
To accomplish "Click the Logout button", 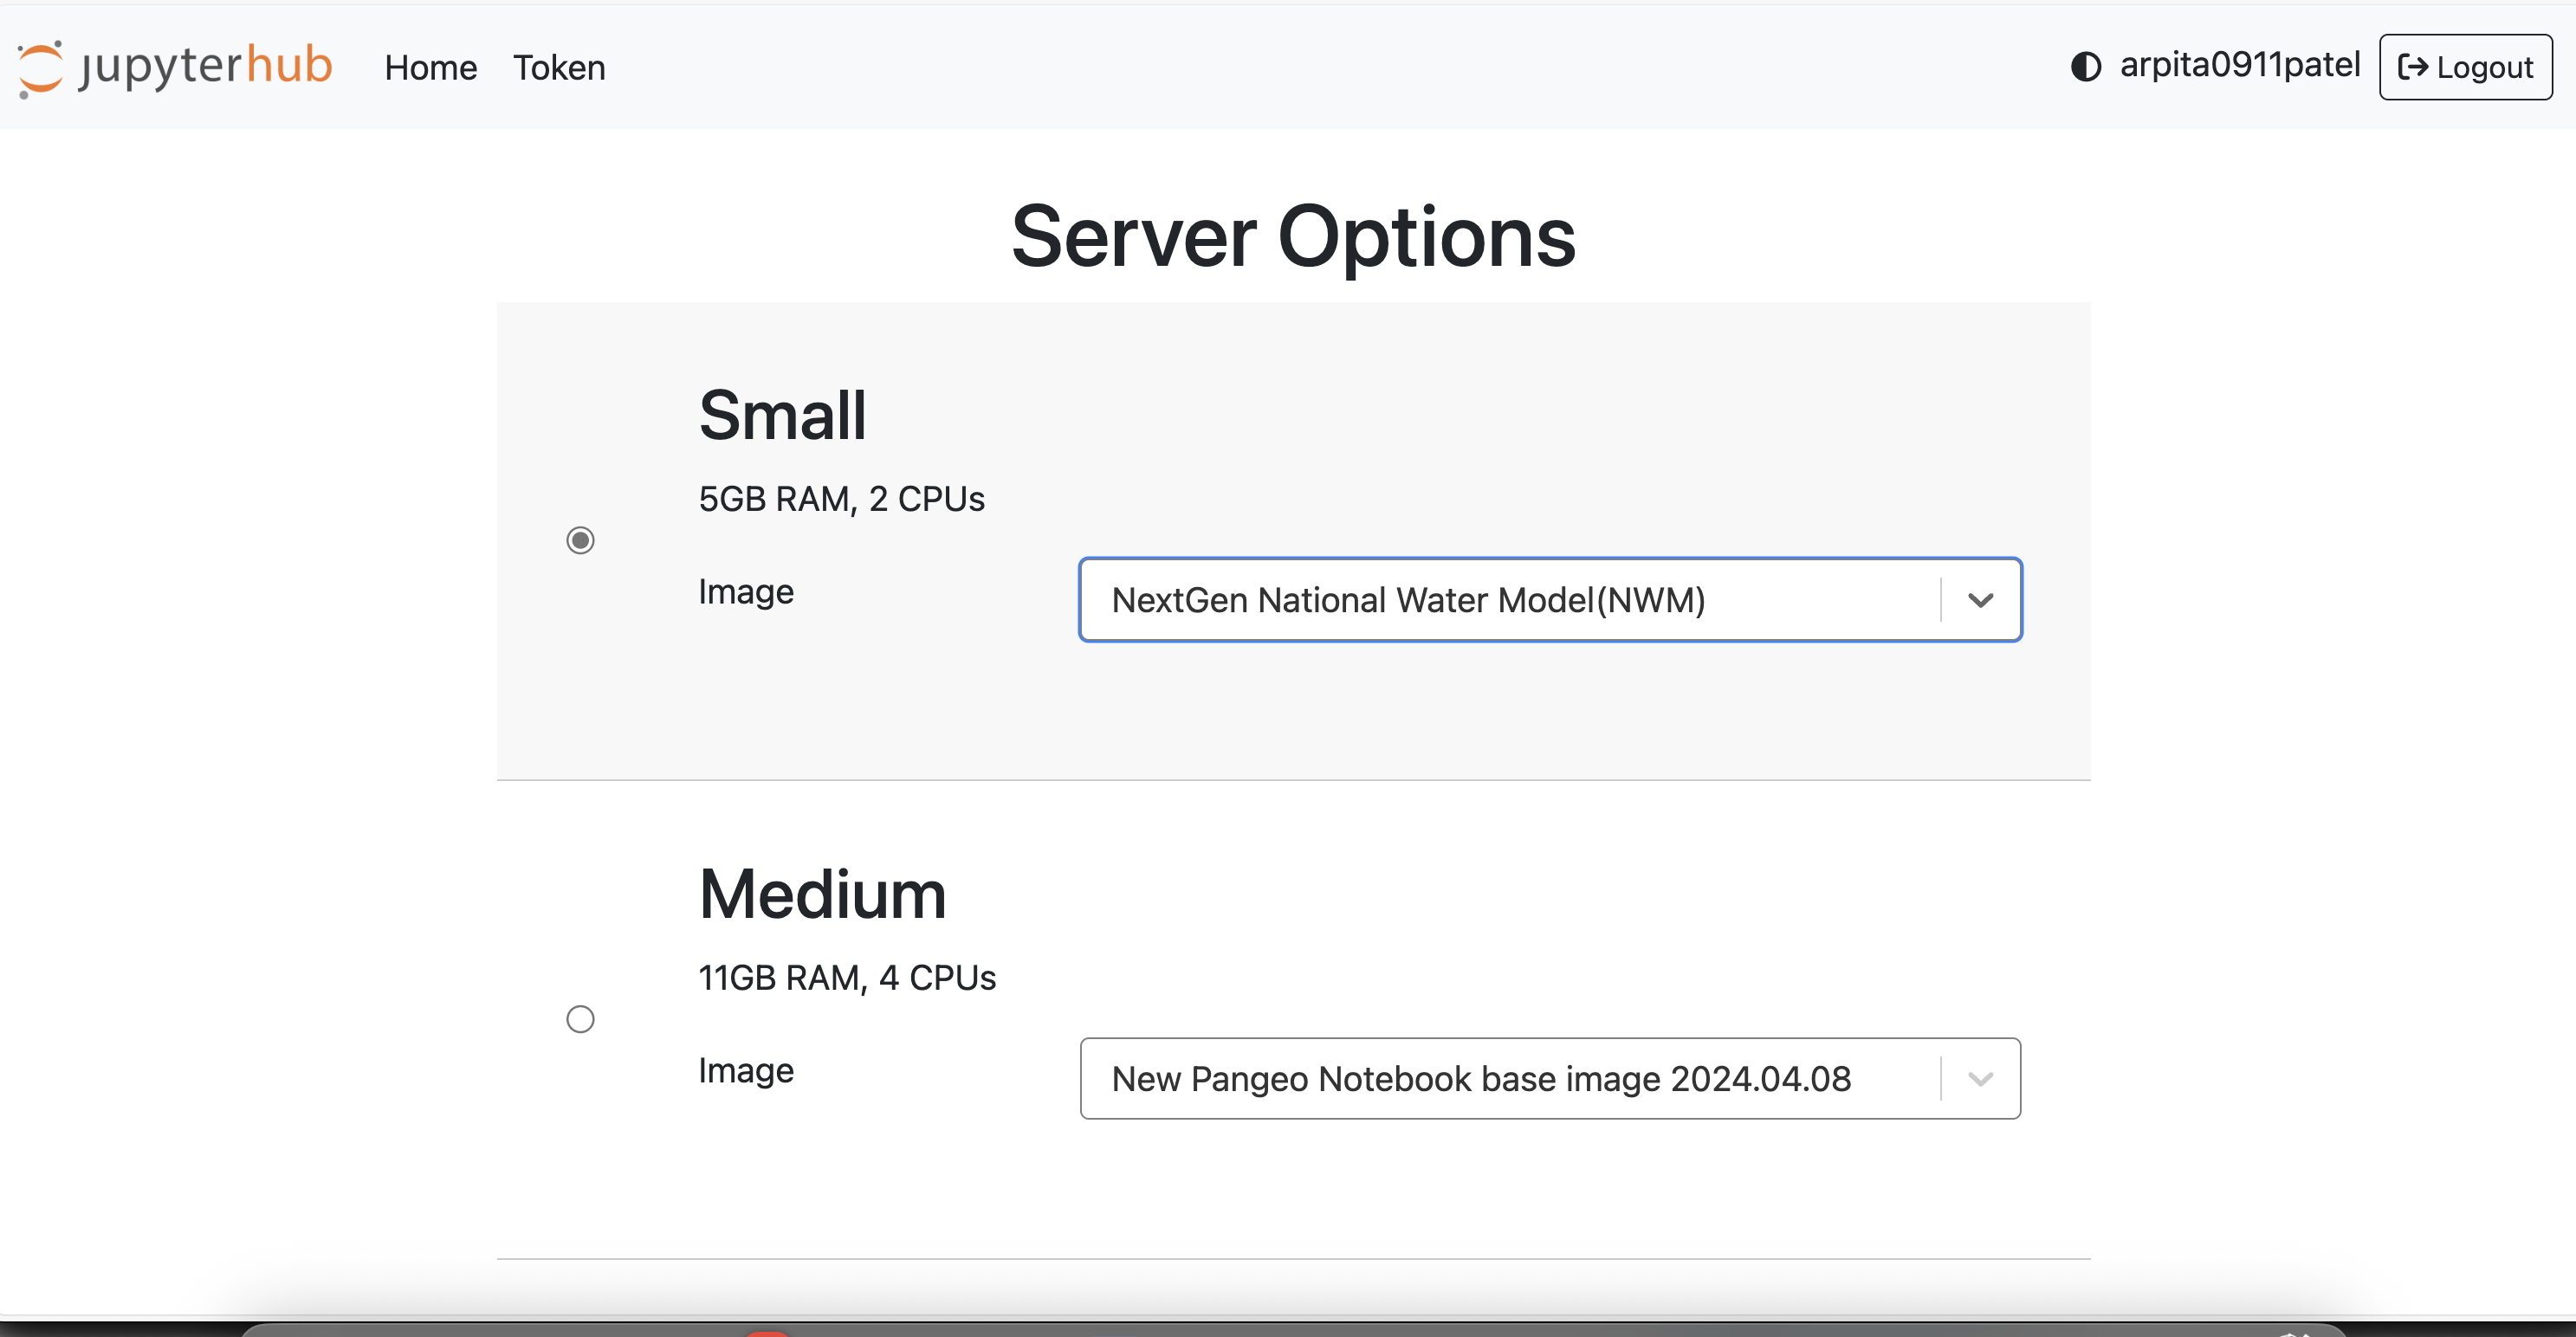I will [2464, 68].
